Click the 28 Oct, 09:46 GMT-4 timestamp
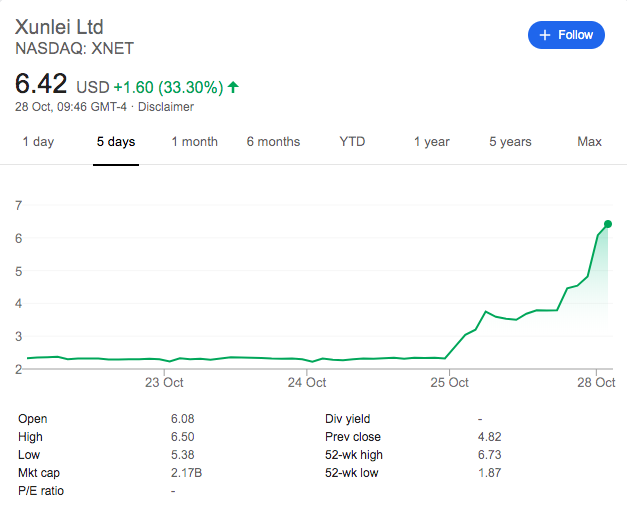Screen dimensions: 627x509 coord(71,107)
